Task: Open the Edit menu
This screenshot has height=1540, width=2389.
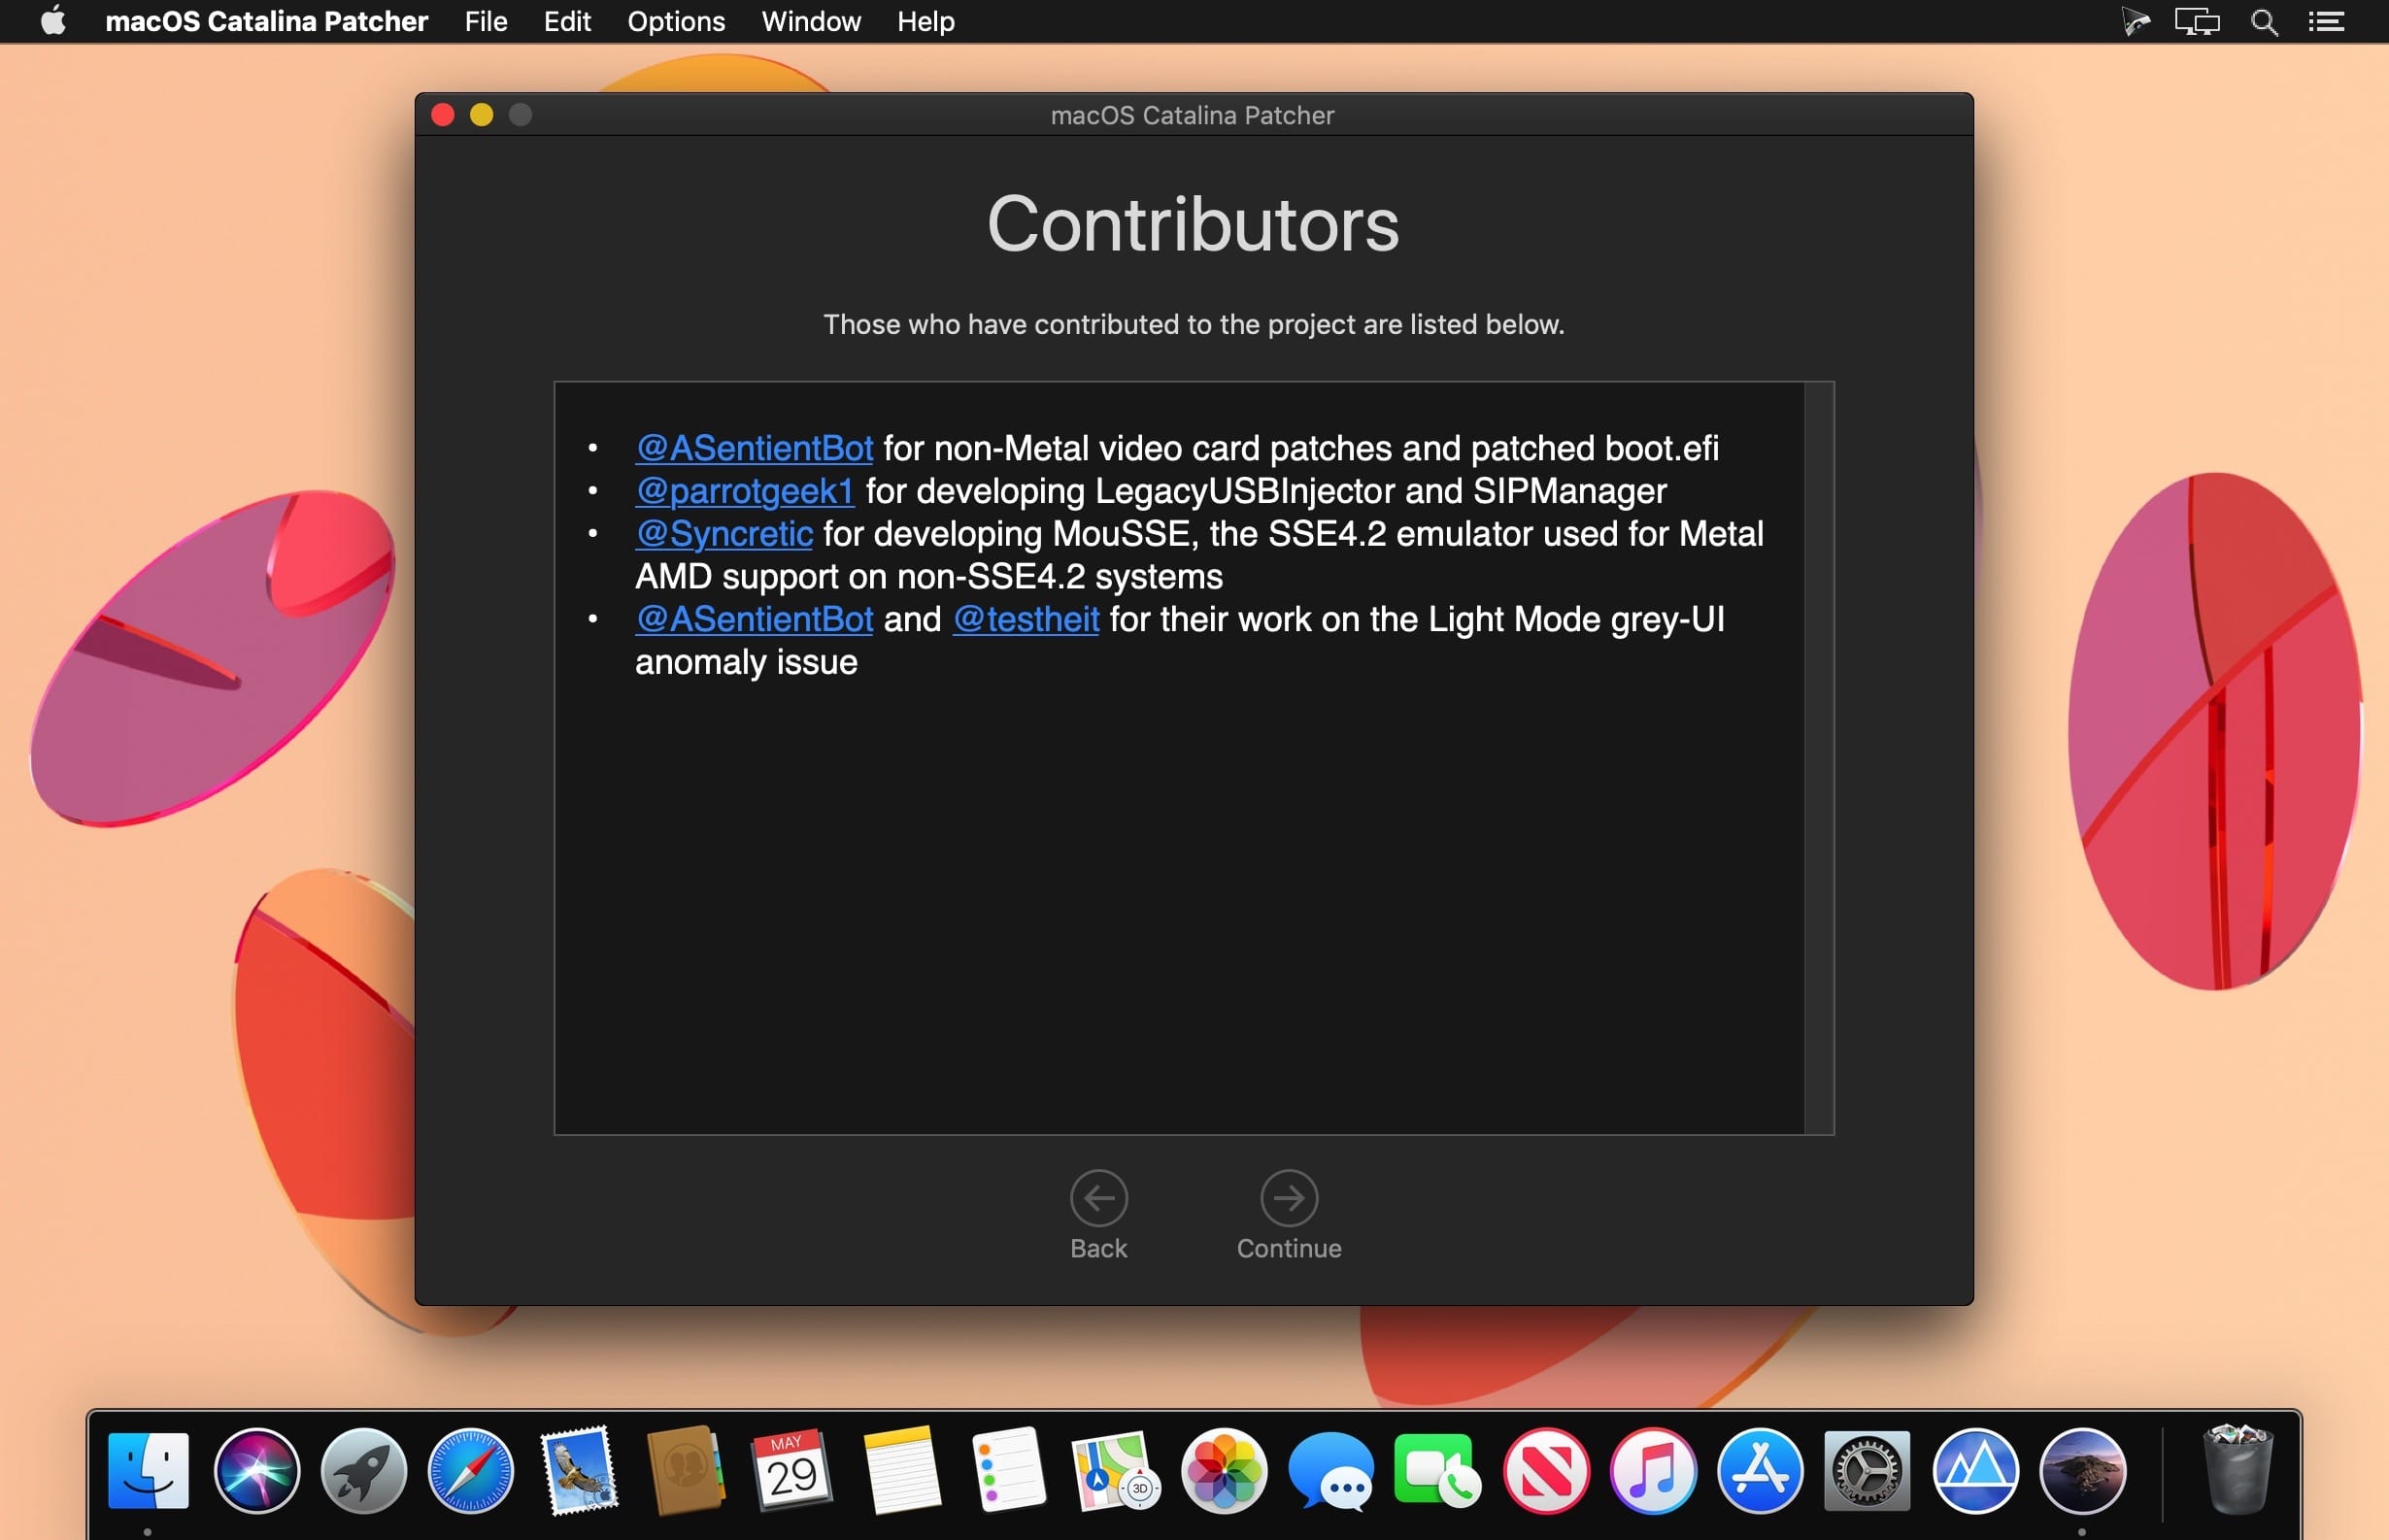Action: pyautogui.click(x=567, y=21)
